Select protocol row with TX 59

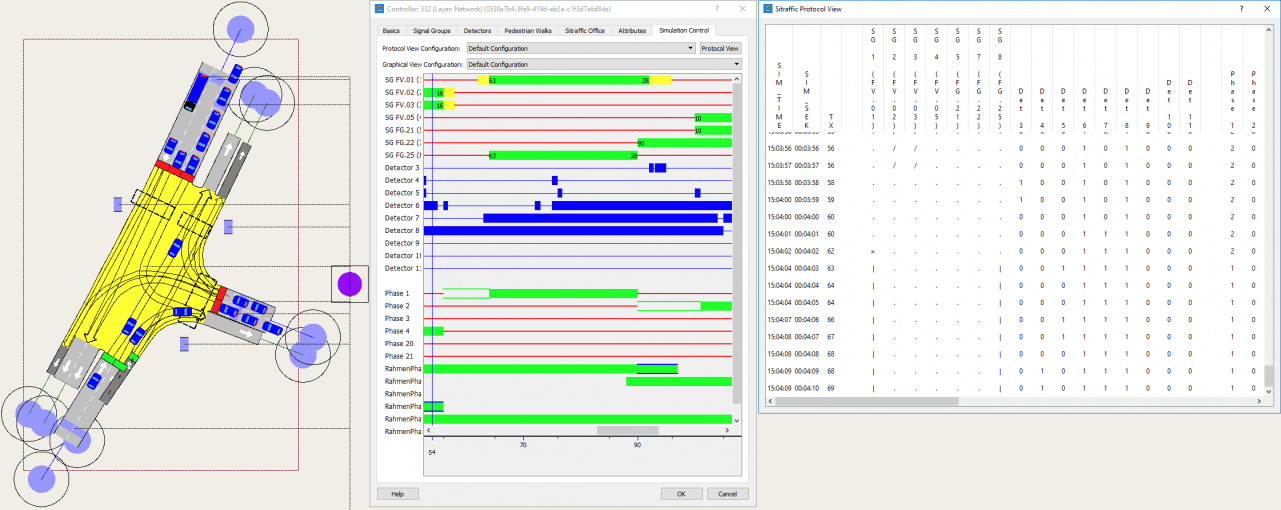click(x=1014, y=200)
